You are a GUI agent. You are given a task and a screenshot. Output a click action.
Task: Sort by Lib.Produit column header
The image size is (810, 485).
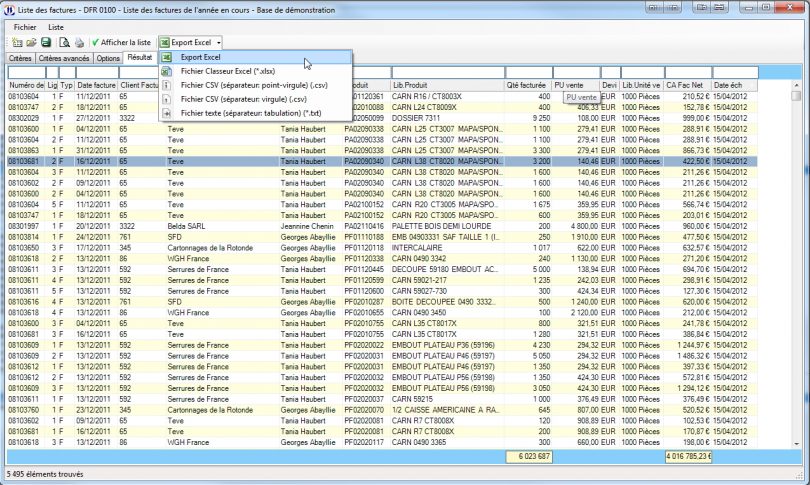pyautogui.click(x=447, y=85)
